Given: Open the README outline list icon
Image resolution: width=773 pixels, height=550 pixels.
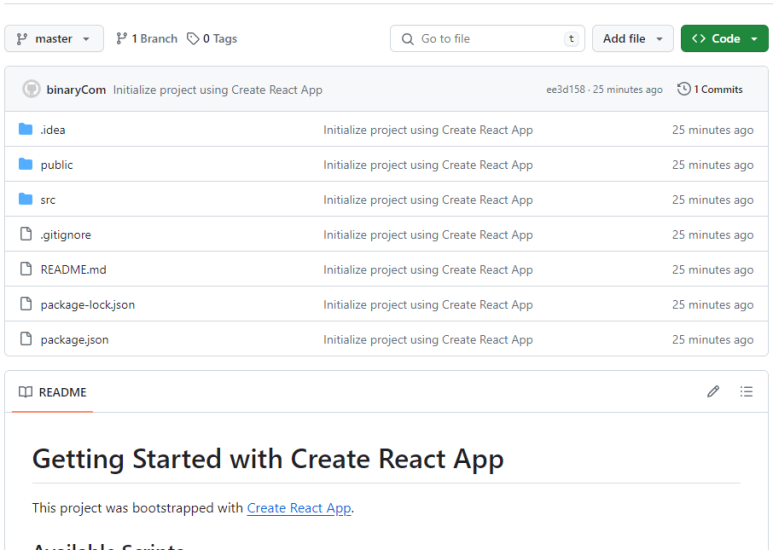Looking at the screenshot, I should pos(746,391).
